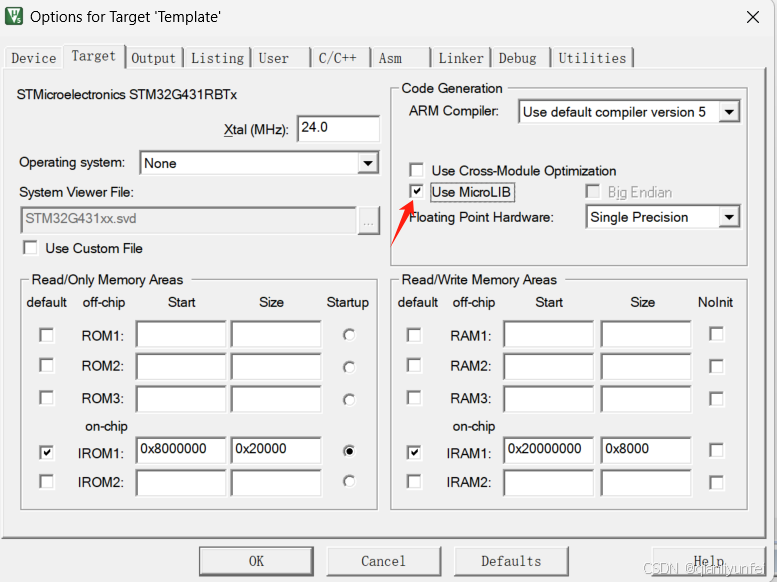
Task: Click the RAM3 Size field
Action: click(646, 399)
